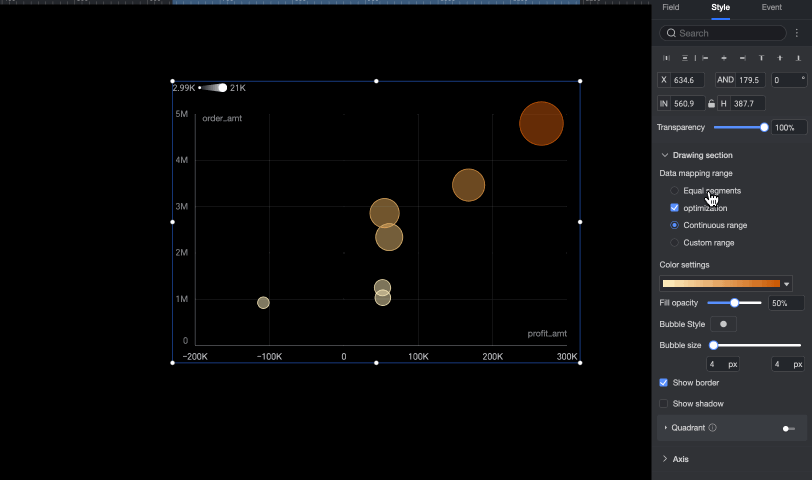Open the Bubble Style selector
Image resolution: width=812 pixels, height=480 pixels.
pyautogui.click(x=723, y=324)
